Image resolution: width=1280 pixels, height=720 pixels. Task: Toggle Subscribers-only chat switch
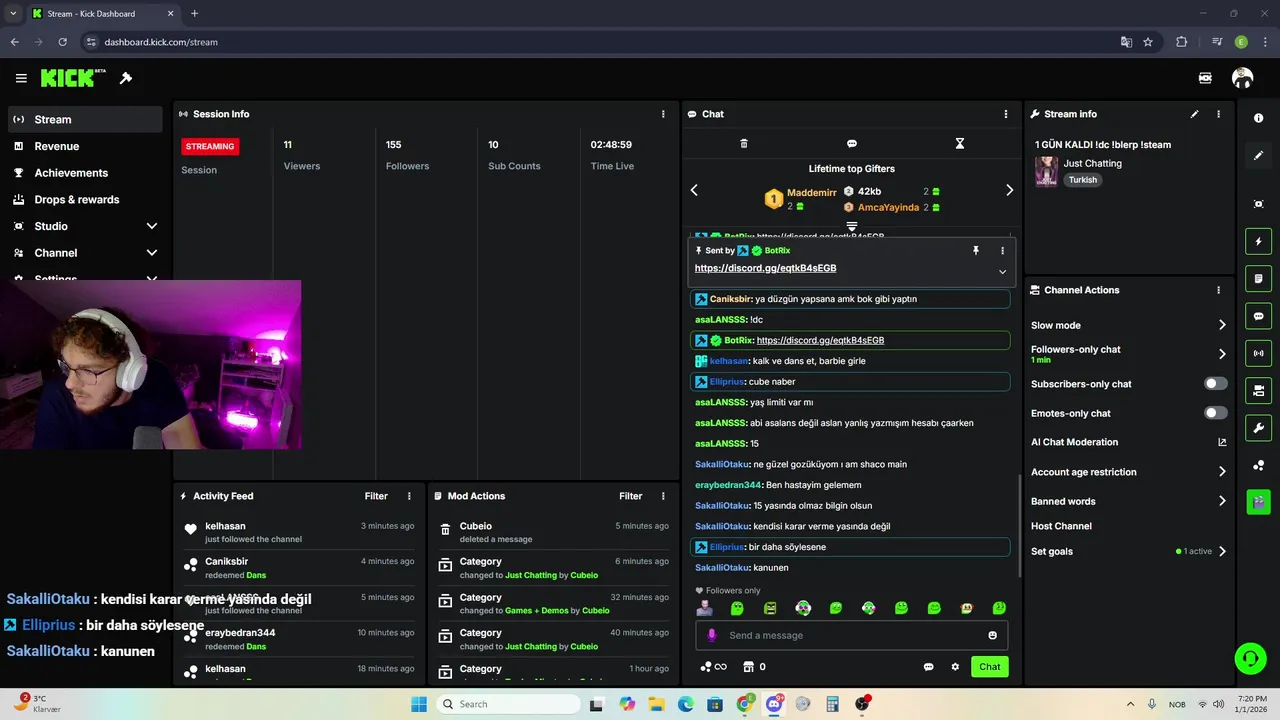pos(1216,384)
